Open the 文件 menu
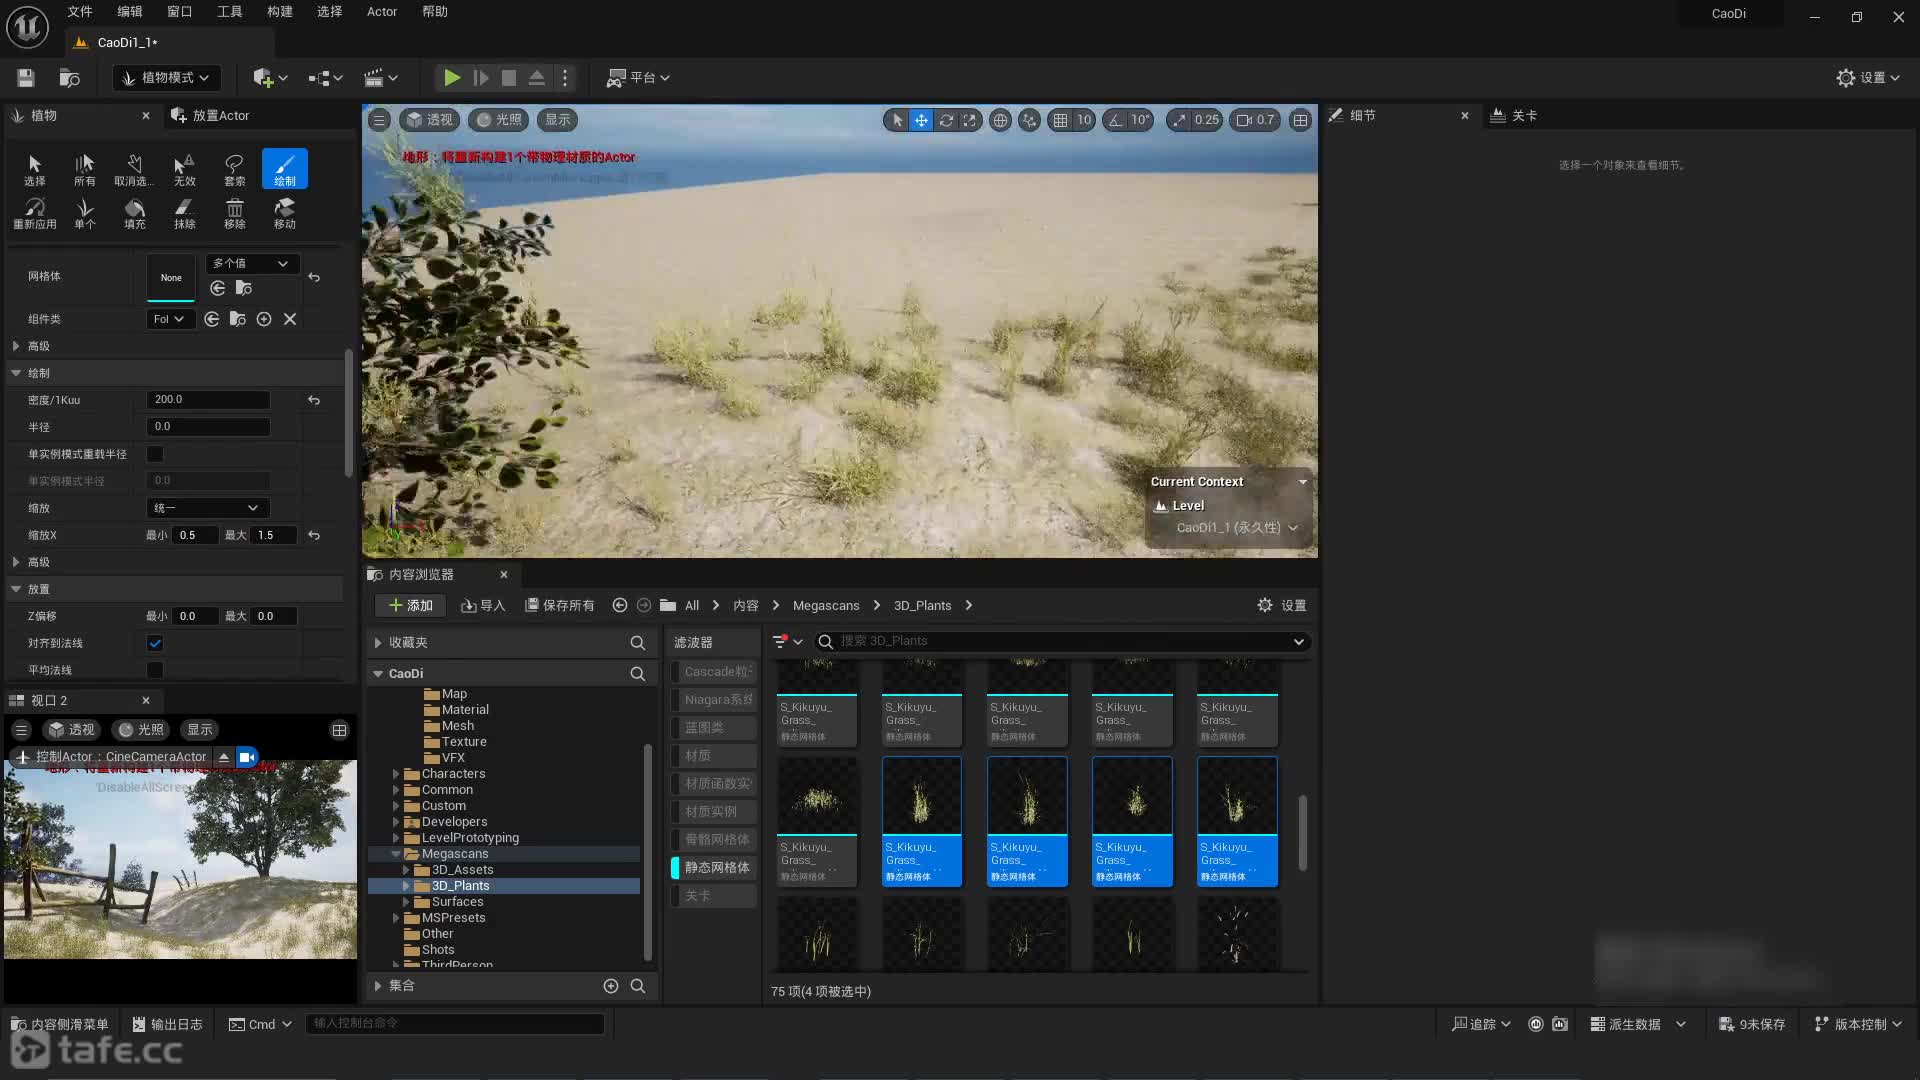This screenshot has width=1920, height=1080. 80,12
